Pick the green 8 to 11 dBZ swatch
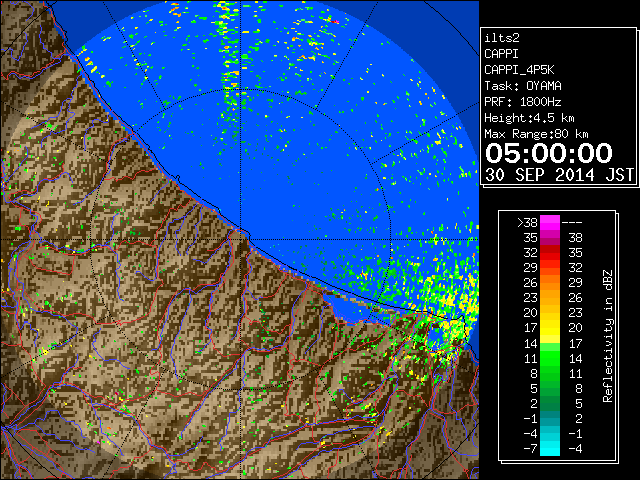The height and width of the screenshot is (480, 640). click(x=550, y=373)
